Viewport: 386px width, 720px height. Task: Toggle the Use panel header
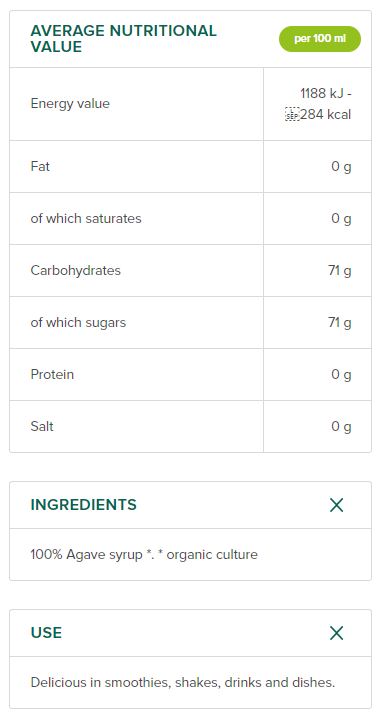pyautogui.click(x=190, y=633)
